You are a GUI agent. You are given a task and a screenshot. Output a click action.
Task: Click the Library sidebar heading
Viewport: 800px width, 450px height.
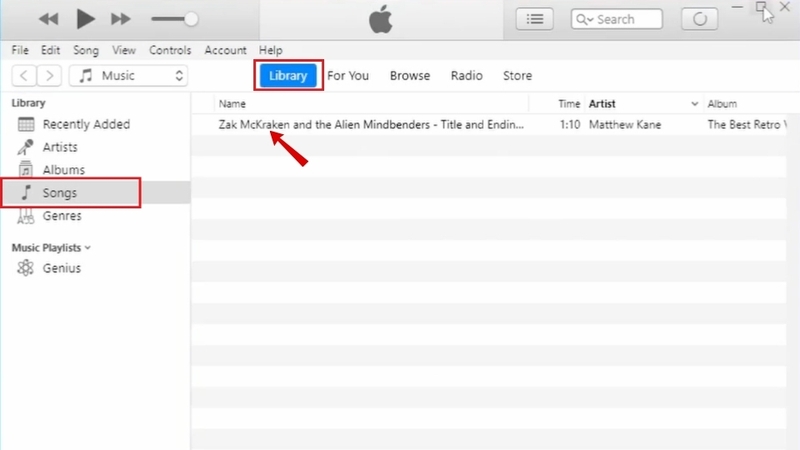click(29, 103)
